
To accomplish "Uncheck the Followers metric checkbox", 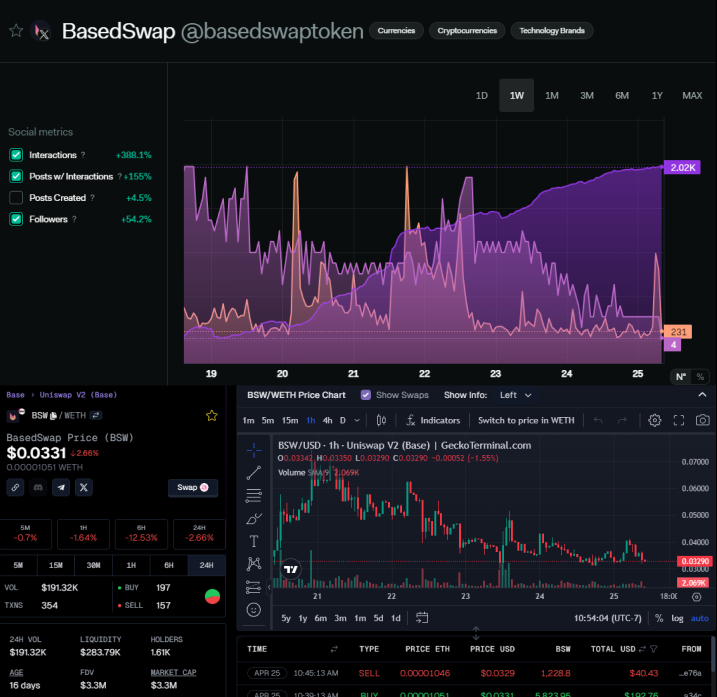I will tap(16, 219).
